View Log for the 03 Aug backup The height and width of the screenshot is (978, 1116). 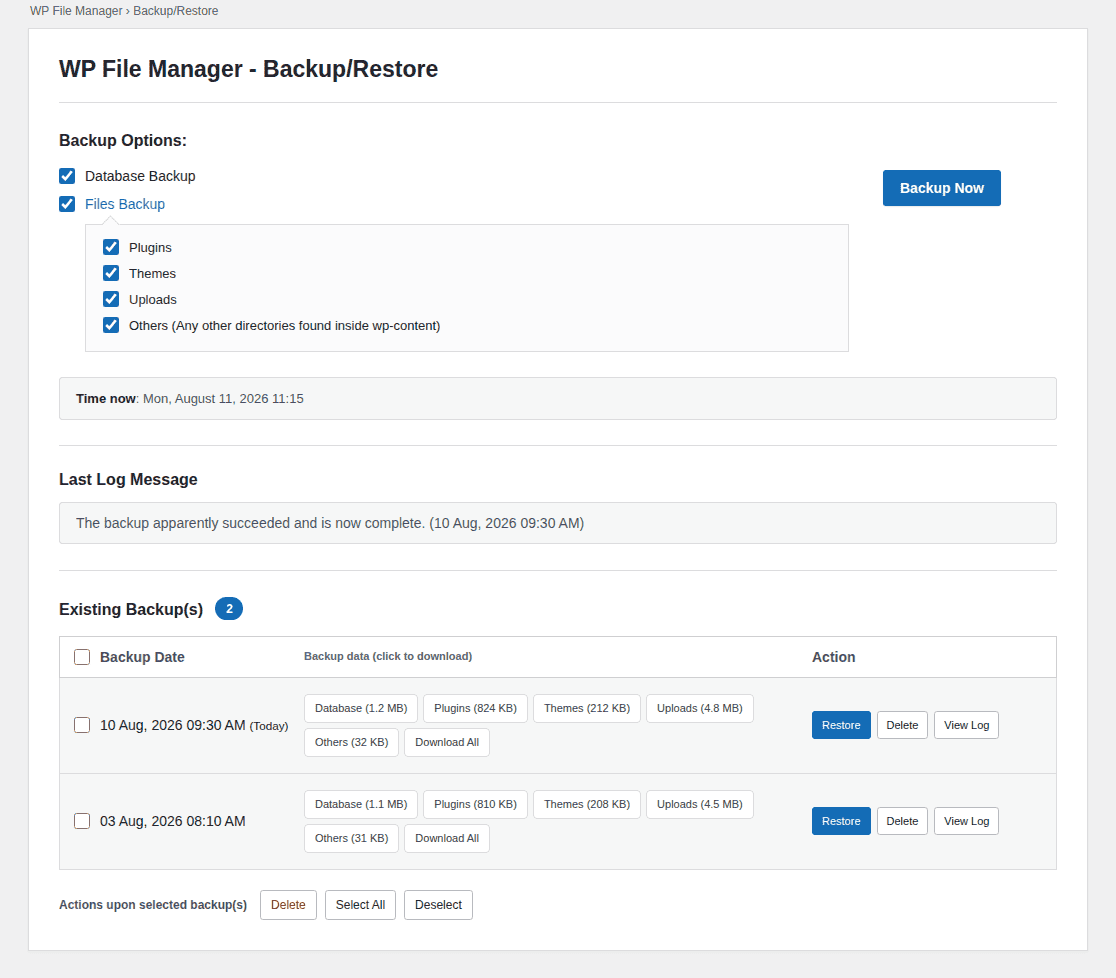coord(967,821)
